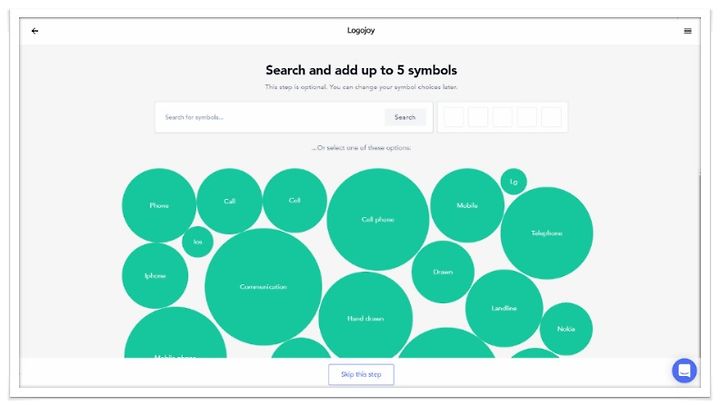Click the last empty symbol slot
The width and height of the screenshot is (720, 406).
coord(551,117)
